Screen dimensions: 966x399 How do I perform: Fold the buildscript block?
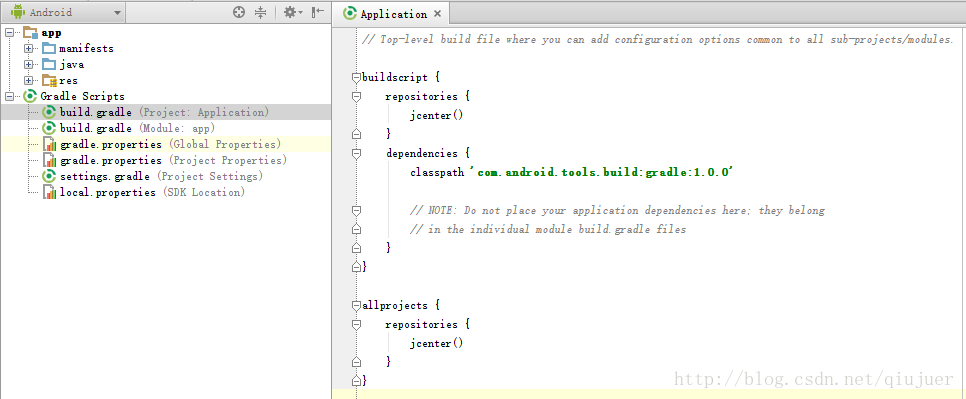pyautogui.click(x=355, y=78)
